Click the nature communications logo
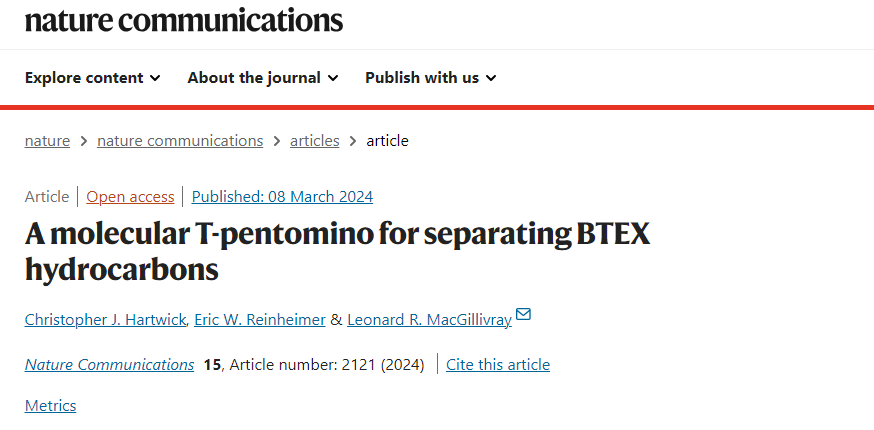 point(183,21)
